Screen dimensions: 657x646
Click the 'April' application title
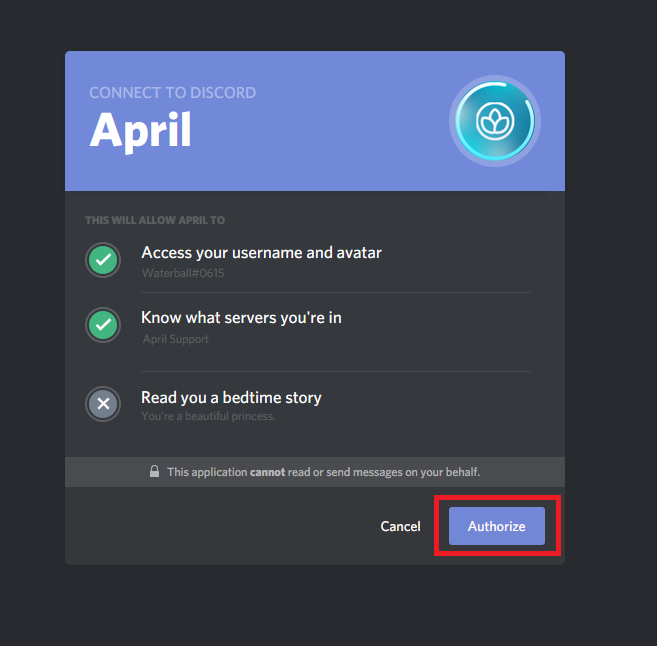tap(140, 131)
